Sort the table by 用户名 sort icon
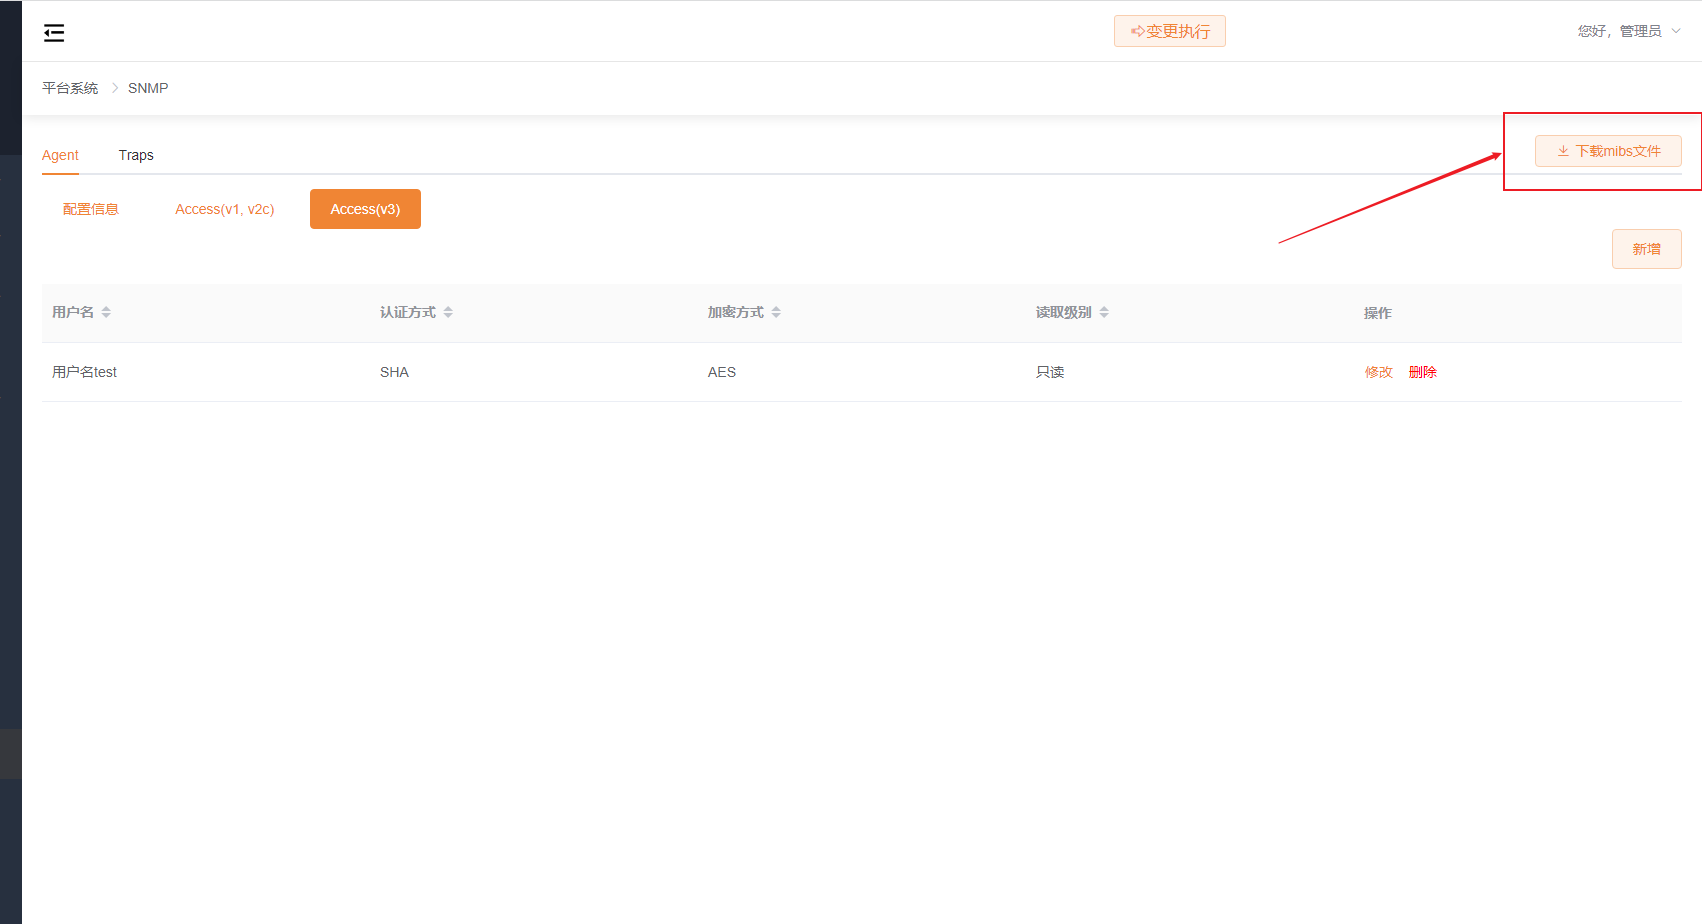This screenshot has height=924, width=1702. pos(106,312)
